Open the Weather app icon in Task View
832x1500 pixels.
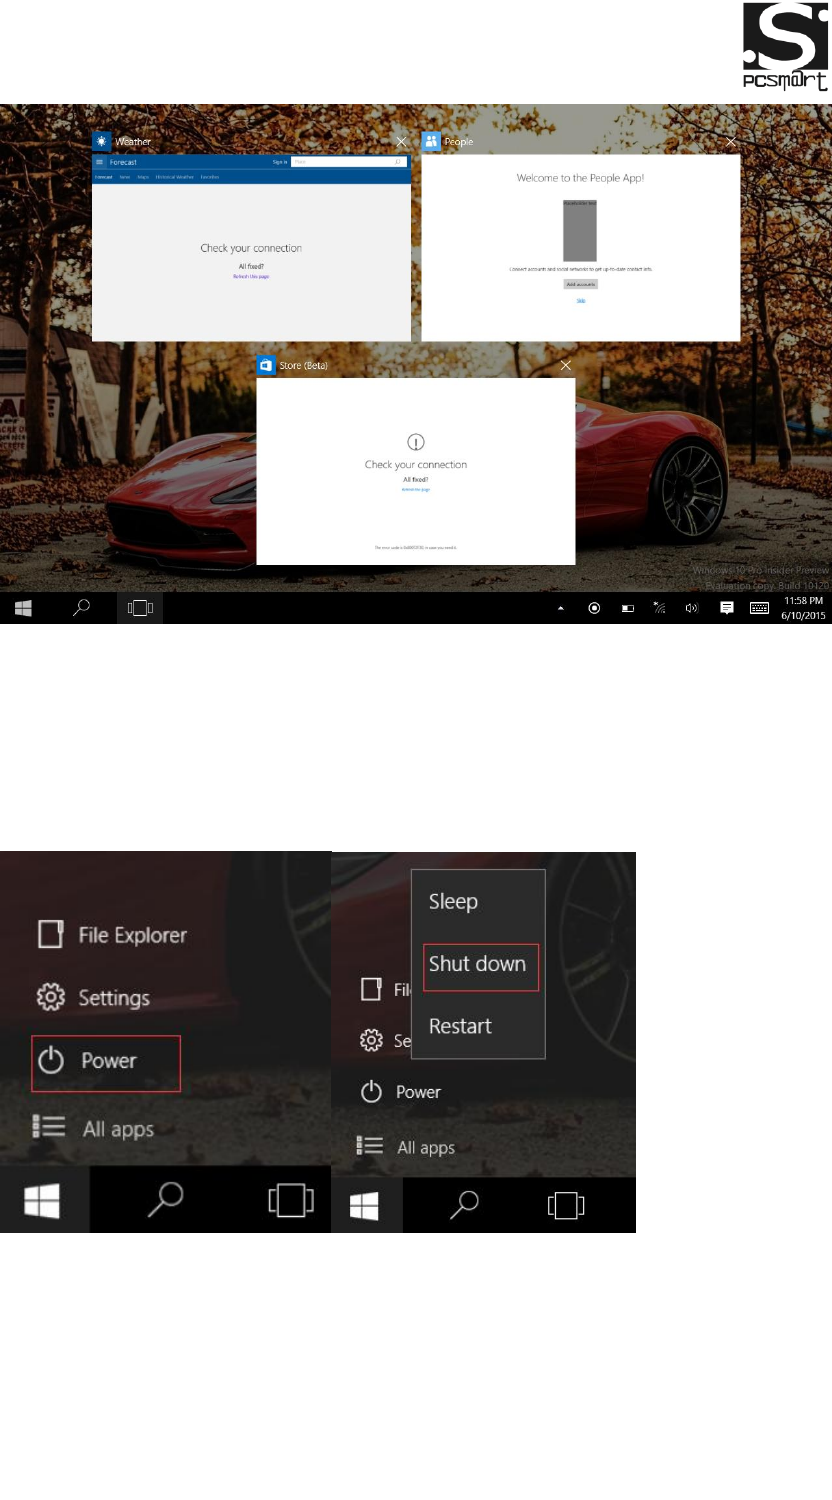point(101,142)
